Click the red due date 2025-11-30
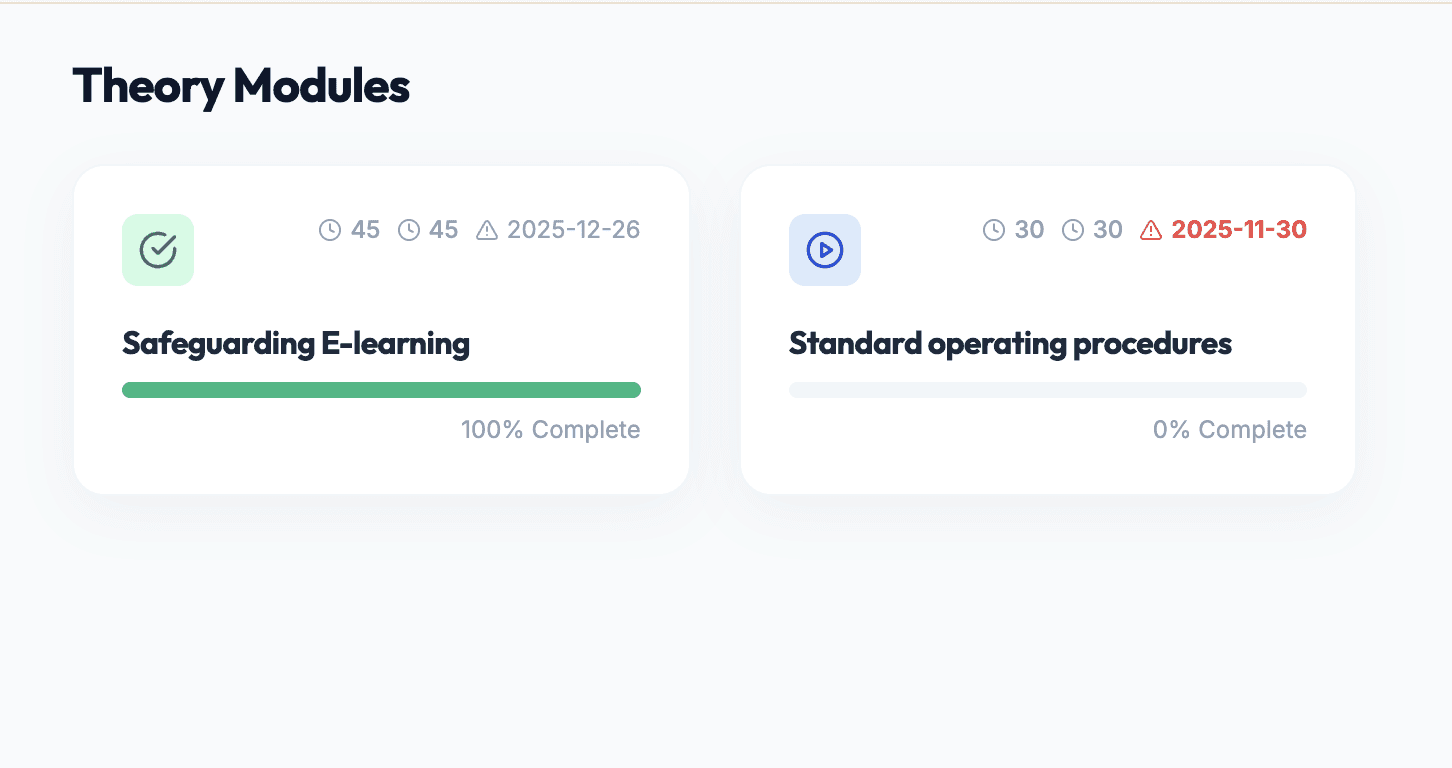1452x768 pixels. coord(1237,229)
